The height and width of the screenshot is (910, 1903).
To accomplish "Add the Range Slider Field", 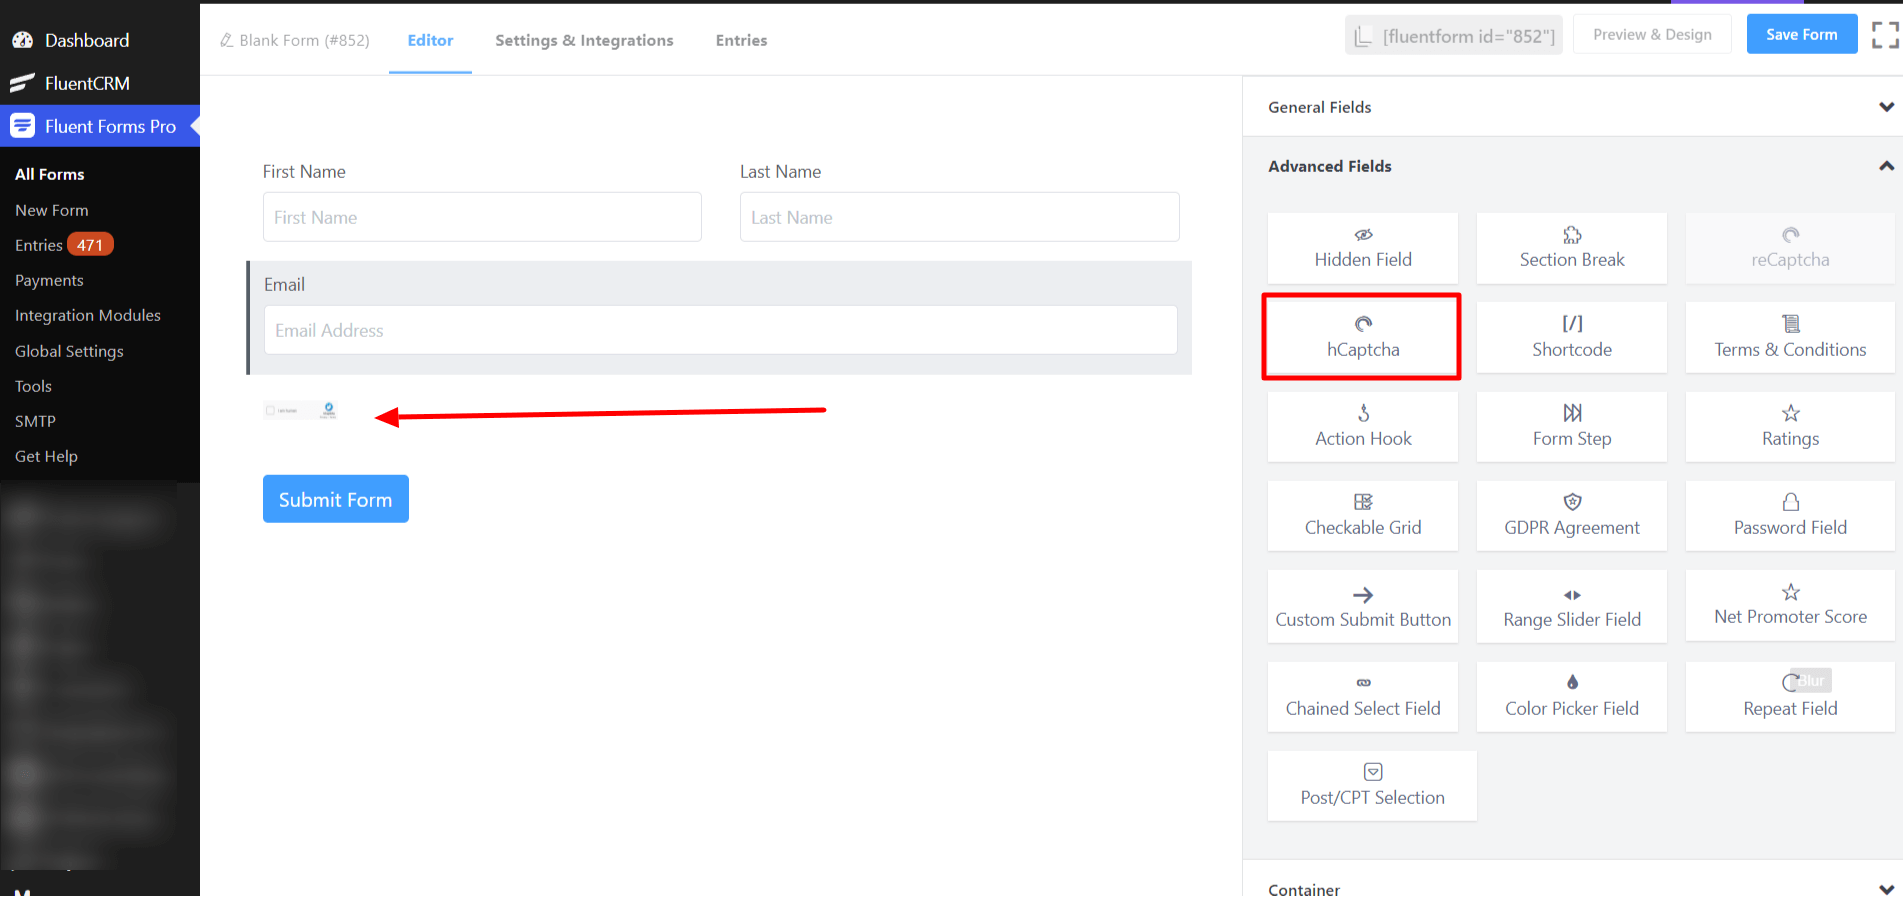I will coord(1571,607).
